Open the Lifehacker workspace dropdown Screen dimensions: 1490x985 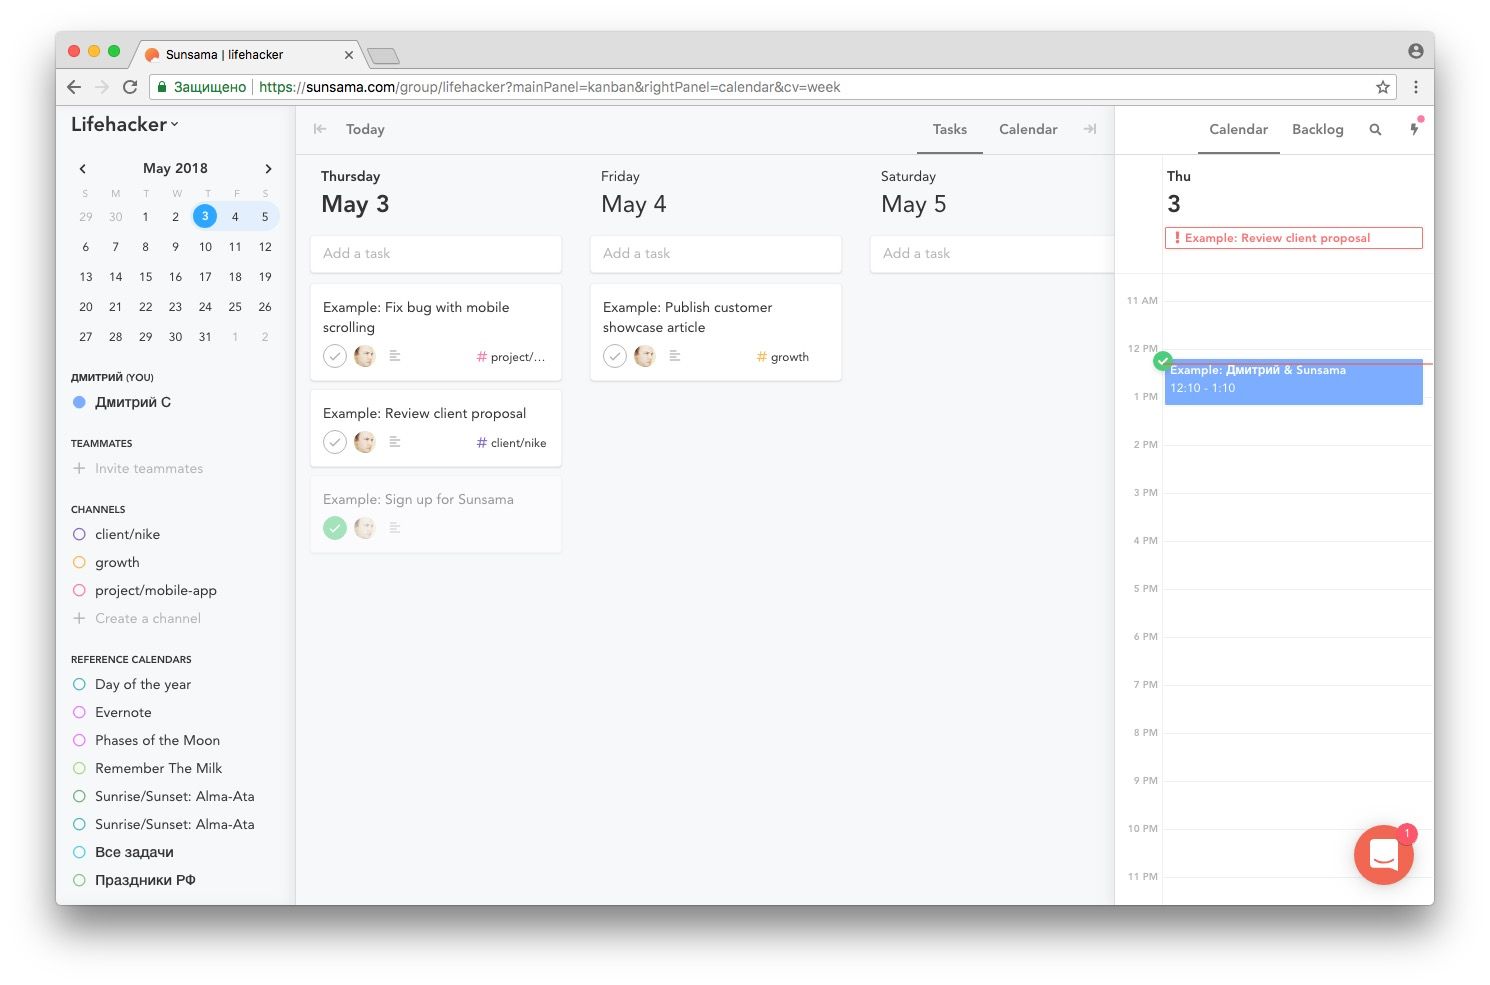tap(125, 125)
